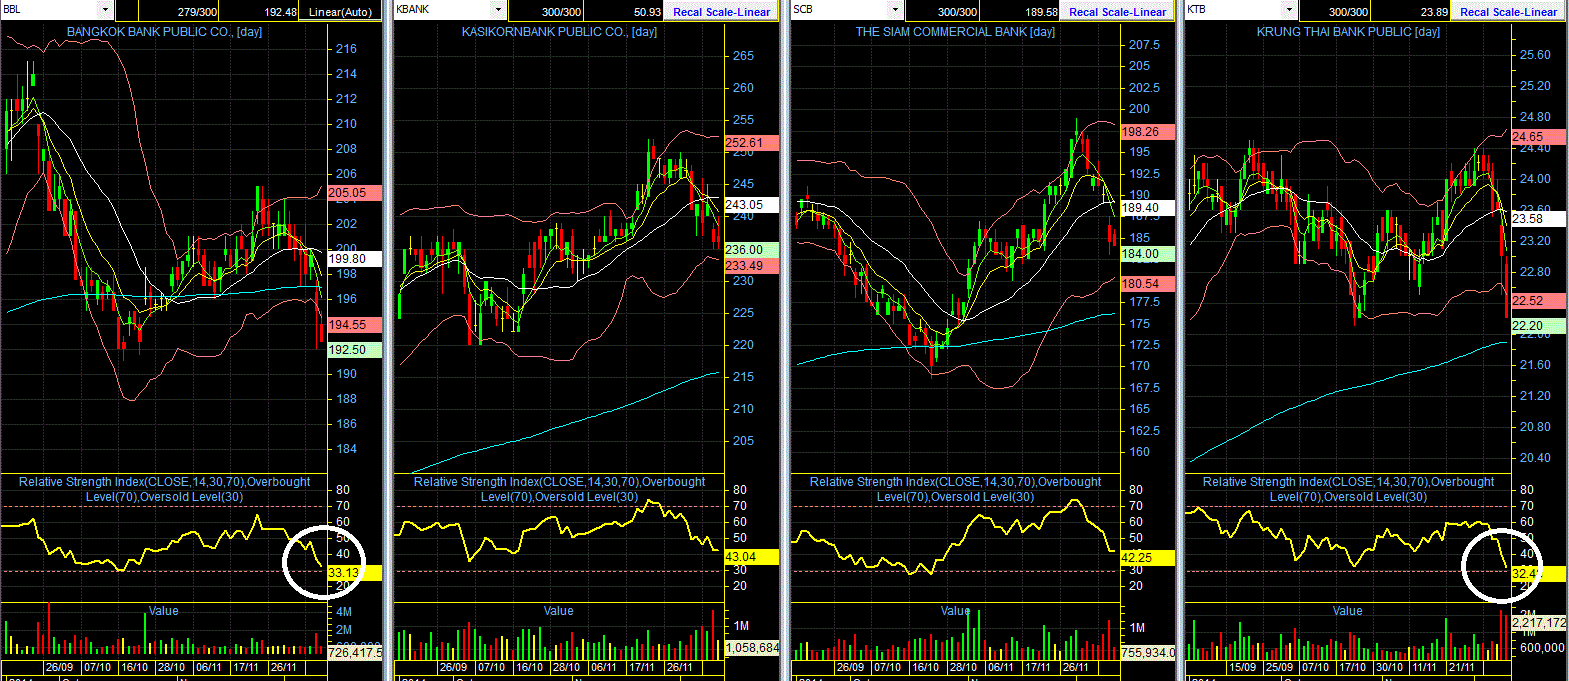
Task: Click the KRUNG THAI BANK PUBLIC chart title
Action: tap(1348, 32)
